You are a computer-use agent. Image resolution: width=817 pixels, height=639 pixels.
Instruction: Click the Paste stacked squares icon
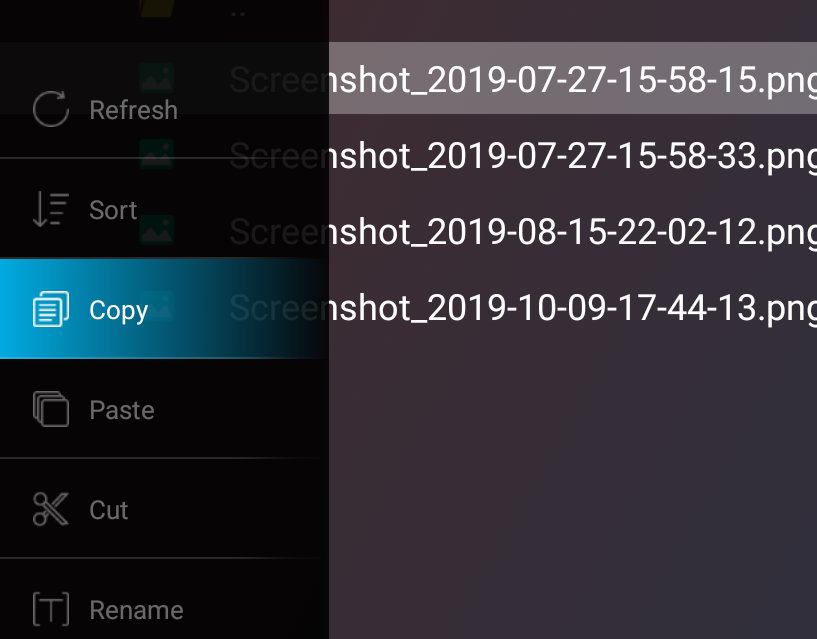51,409
